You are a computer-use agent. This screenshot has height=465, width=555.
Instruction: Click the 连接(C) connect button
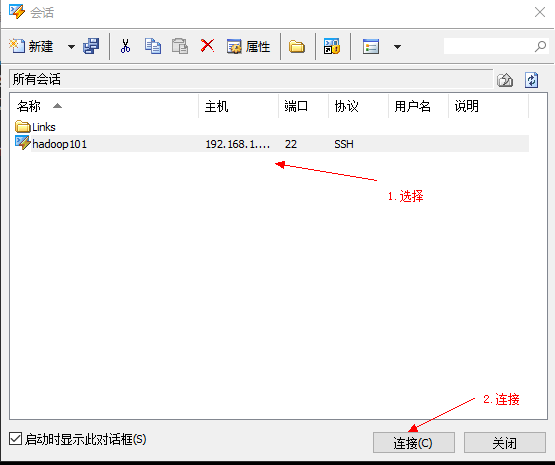point(413,442)
